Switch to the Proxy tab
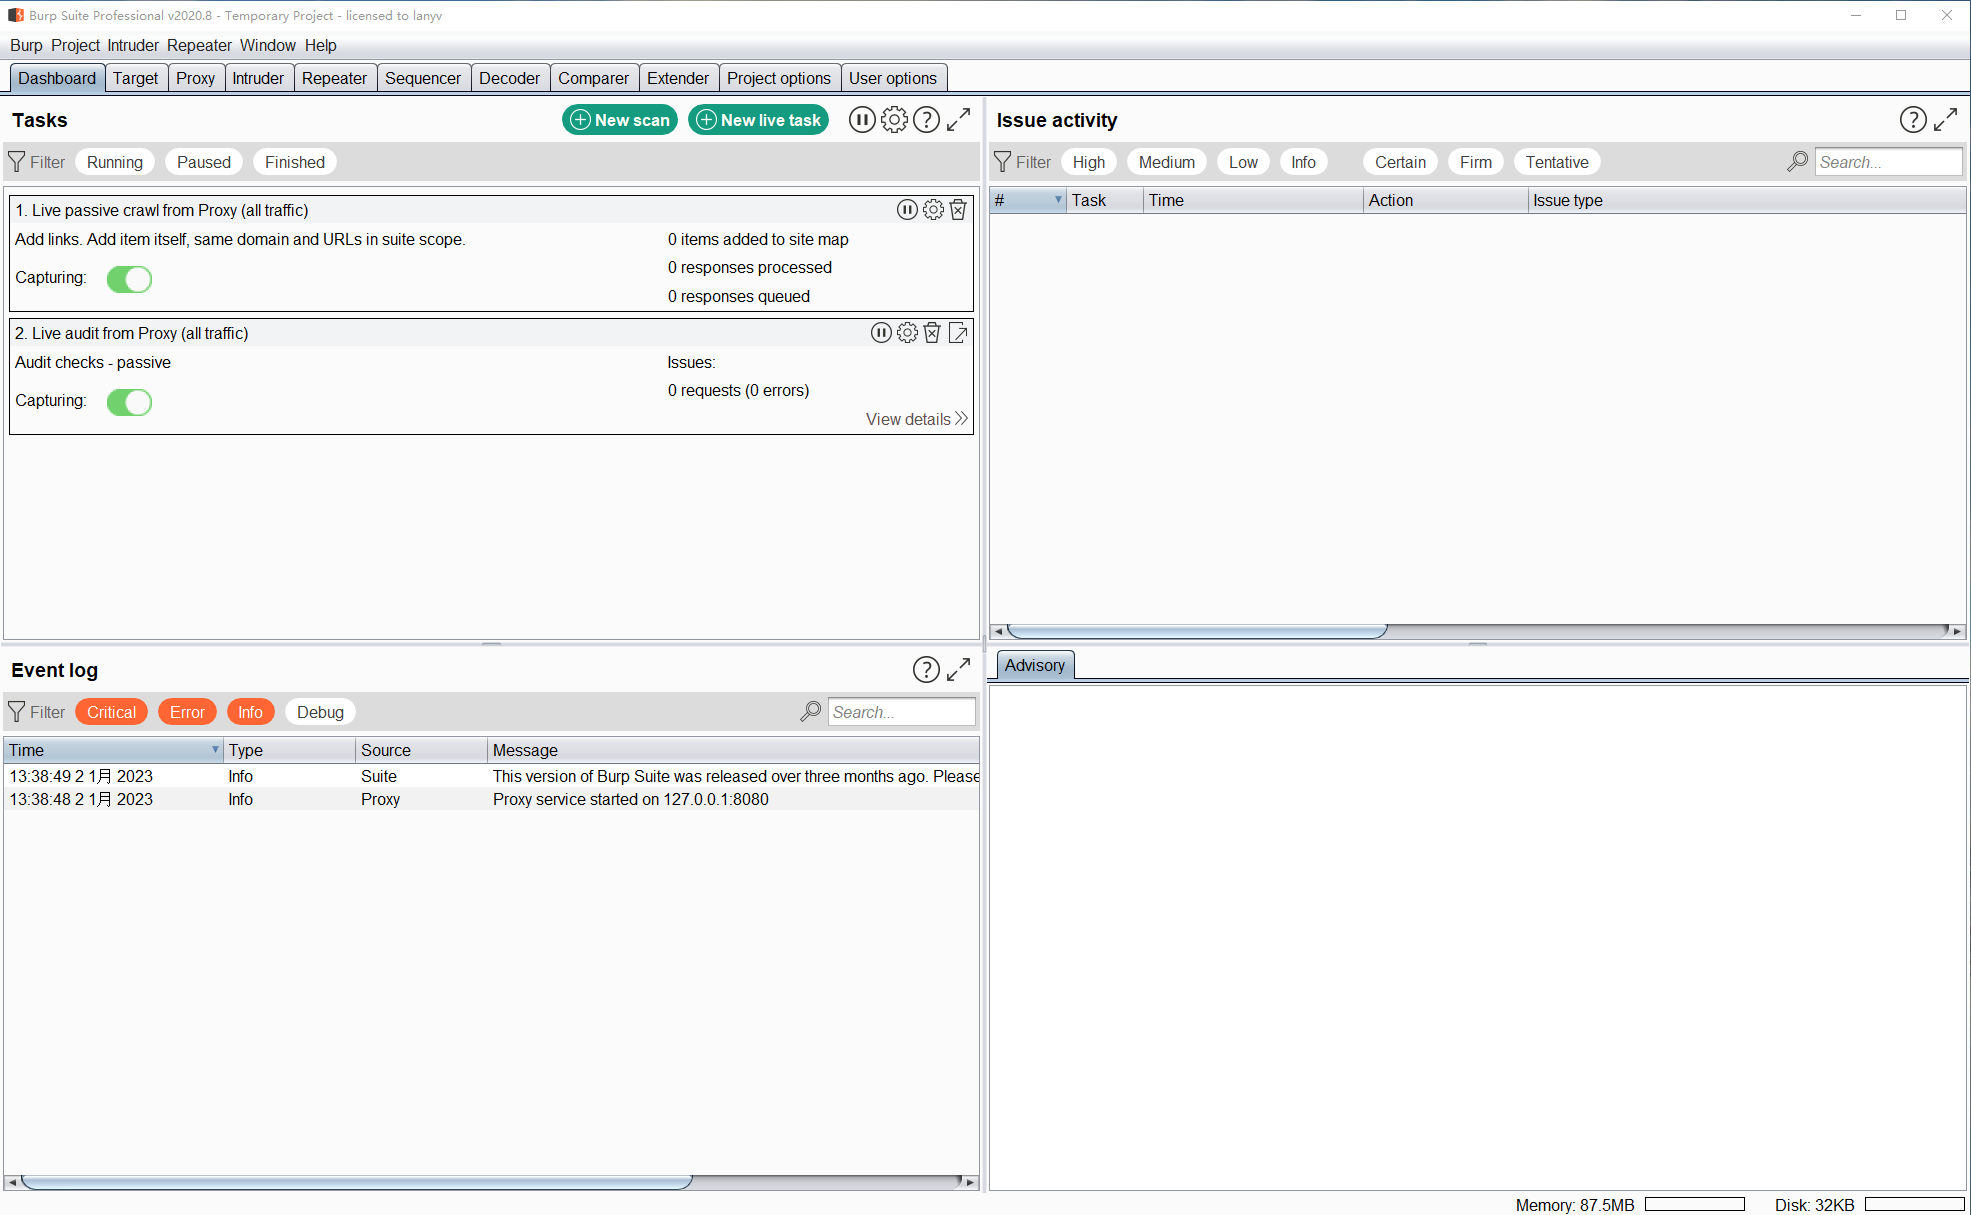1971x1215 pixels. pyautogui.click(x=195, y=78)
